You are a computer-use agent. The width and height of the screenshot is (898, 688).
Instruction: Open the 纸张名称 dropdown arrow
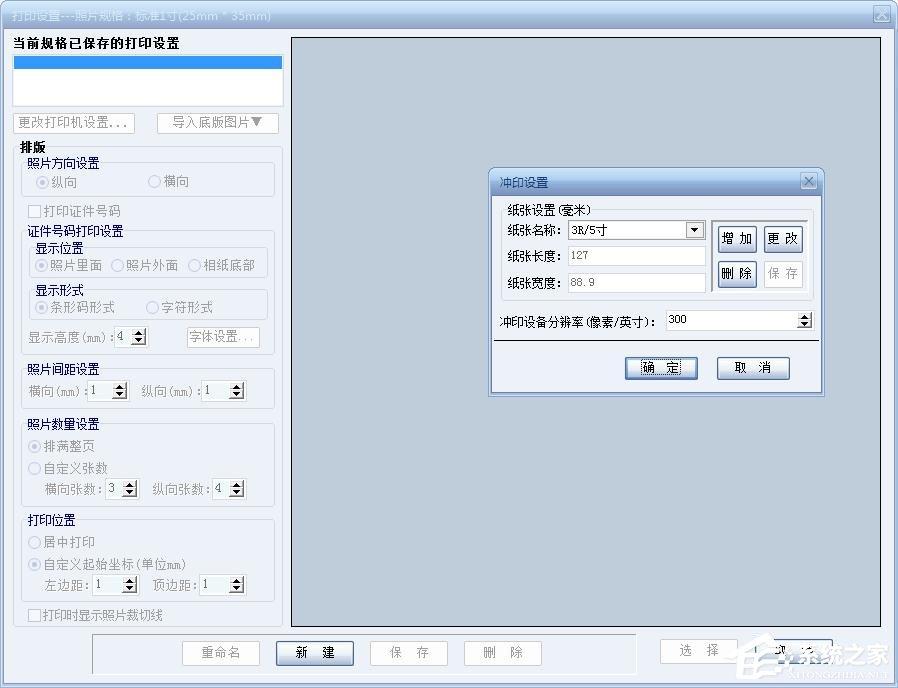coord(694,230)
